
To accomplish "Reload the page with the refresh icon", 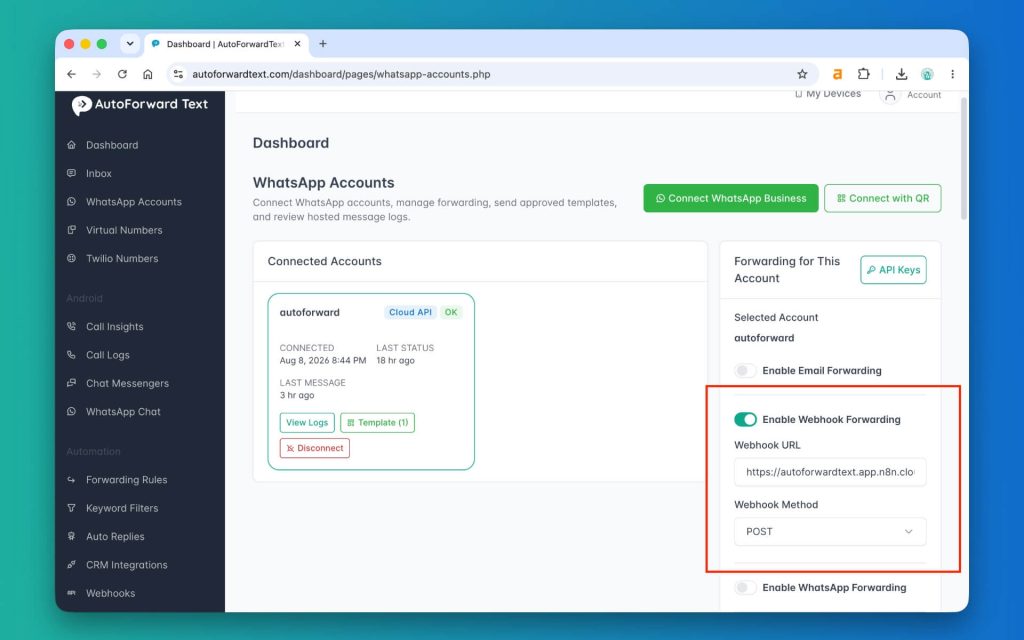I will click(x=122, y=74).
